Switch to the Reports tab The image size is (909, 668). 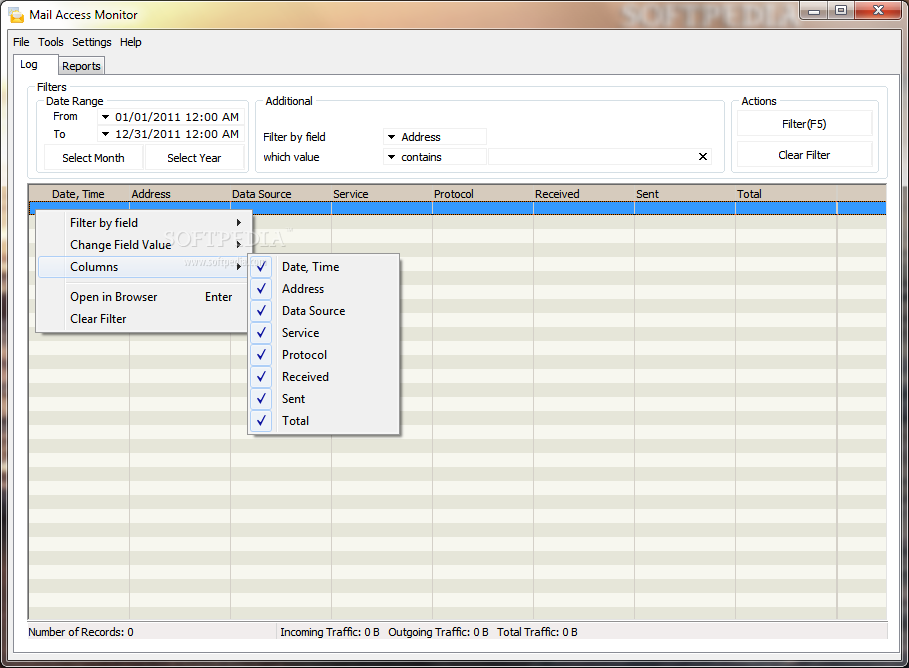coord(81,66)
